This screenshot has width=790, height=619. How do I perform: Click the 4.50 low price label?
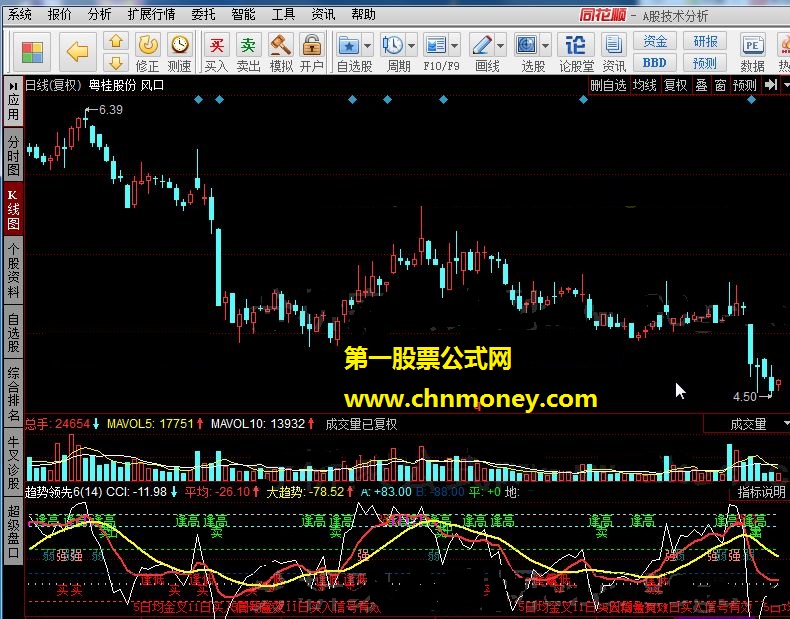point(745,397)
